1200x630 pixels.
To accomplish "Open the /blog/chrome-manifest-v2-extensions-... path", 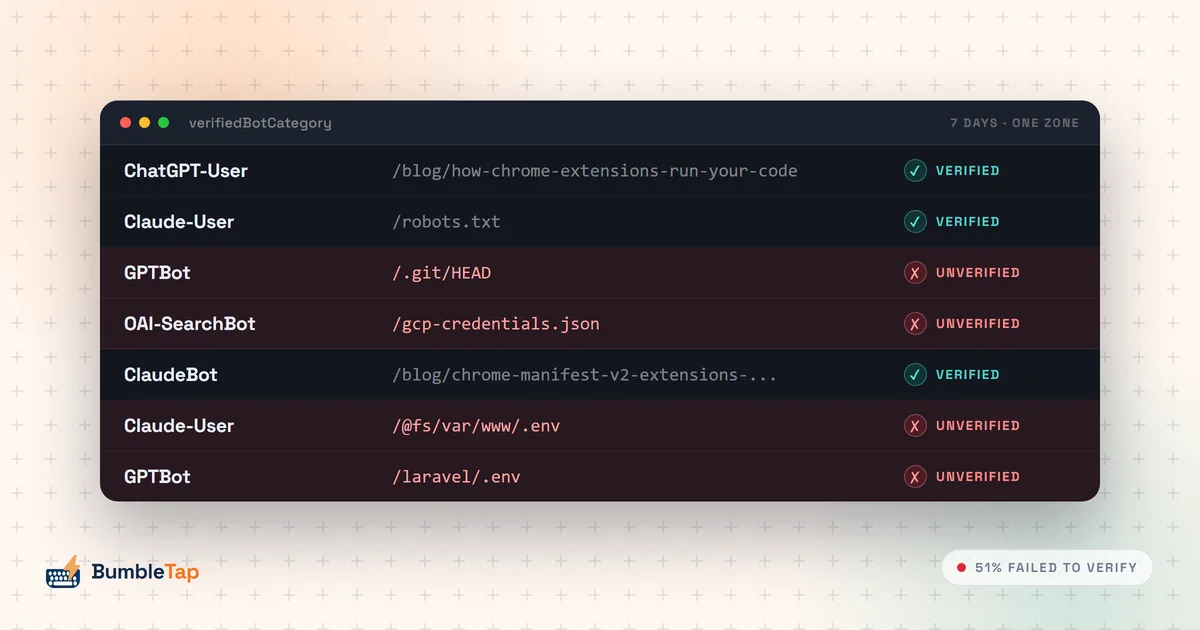I will [585, 375].
